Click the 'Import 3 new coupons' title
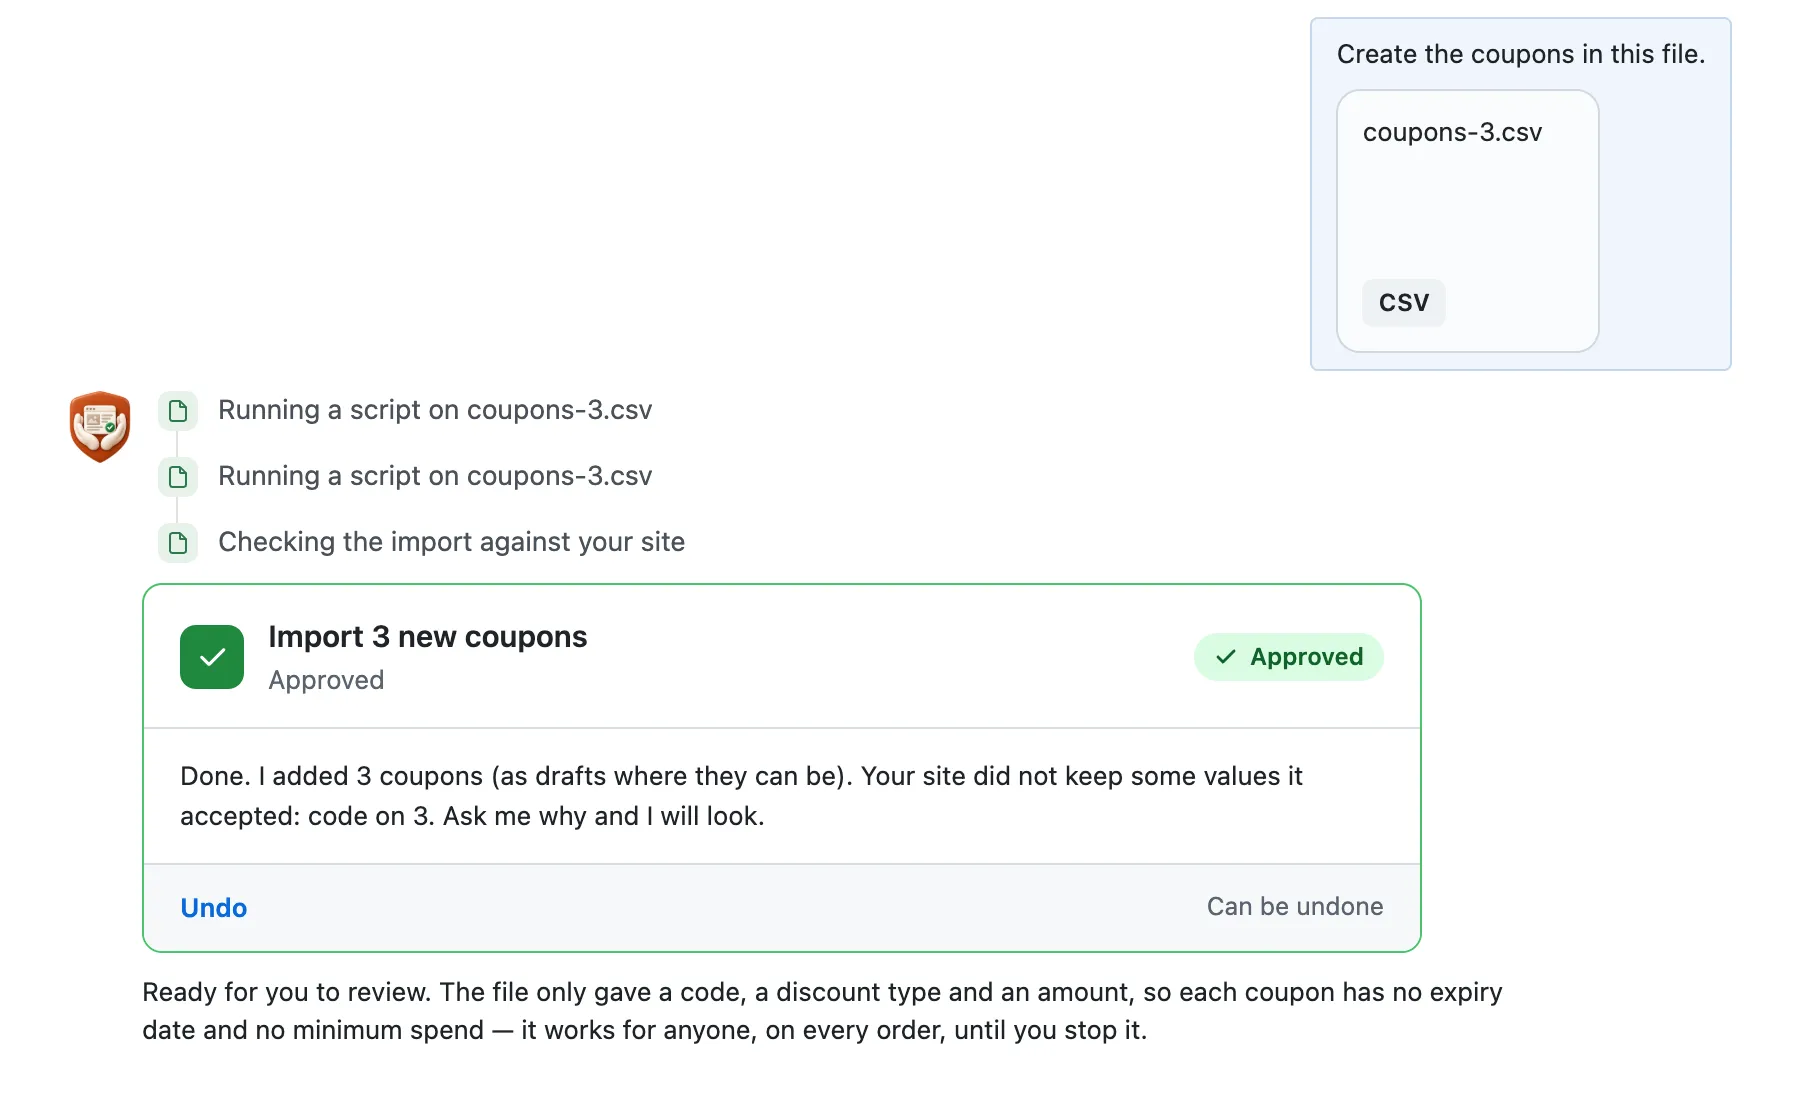The height and width of the screenshot is (1098, 1796). [428, 637]
